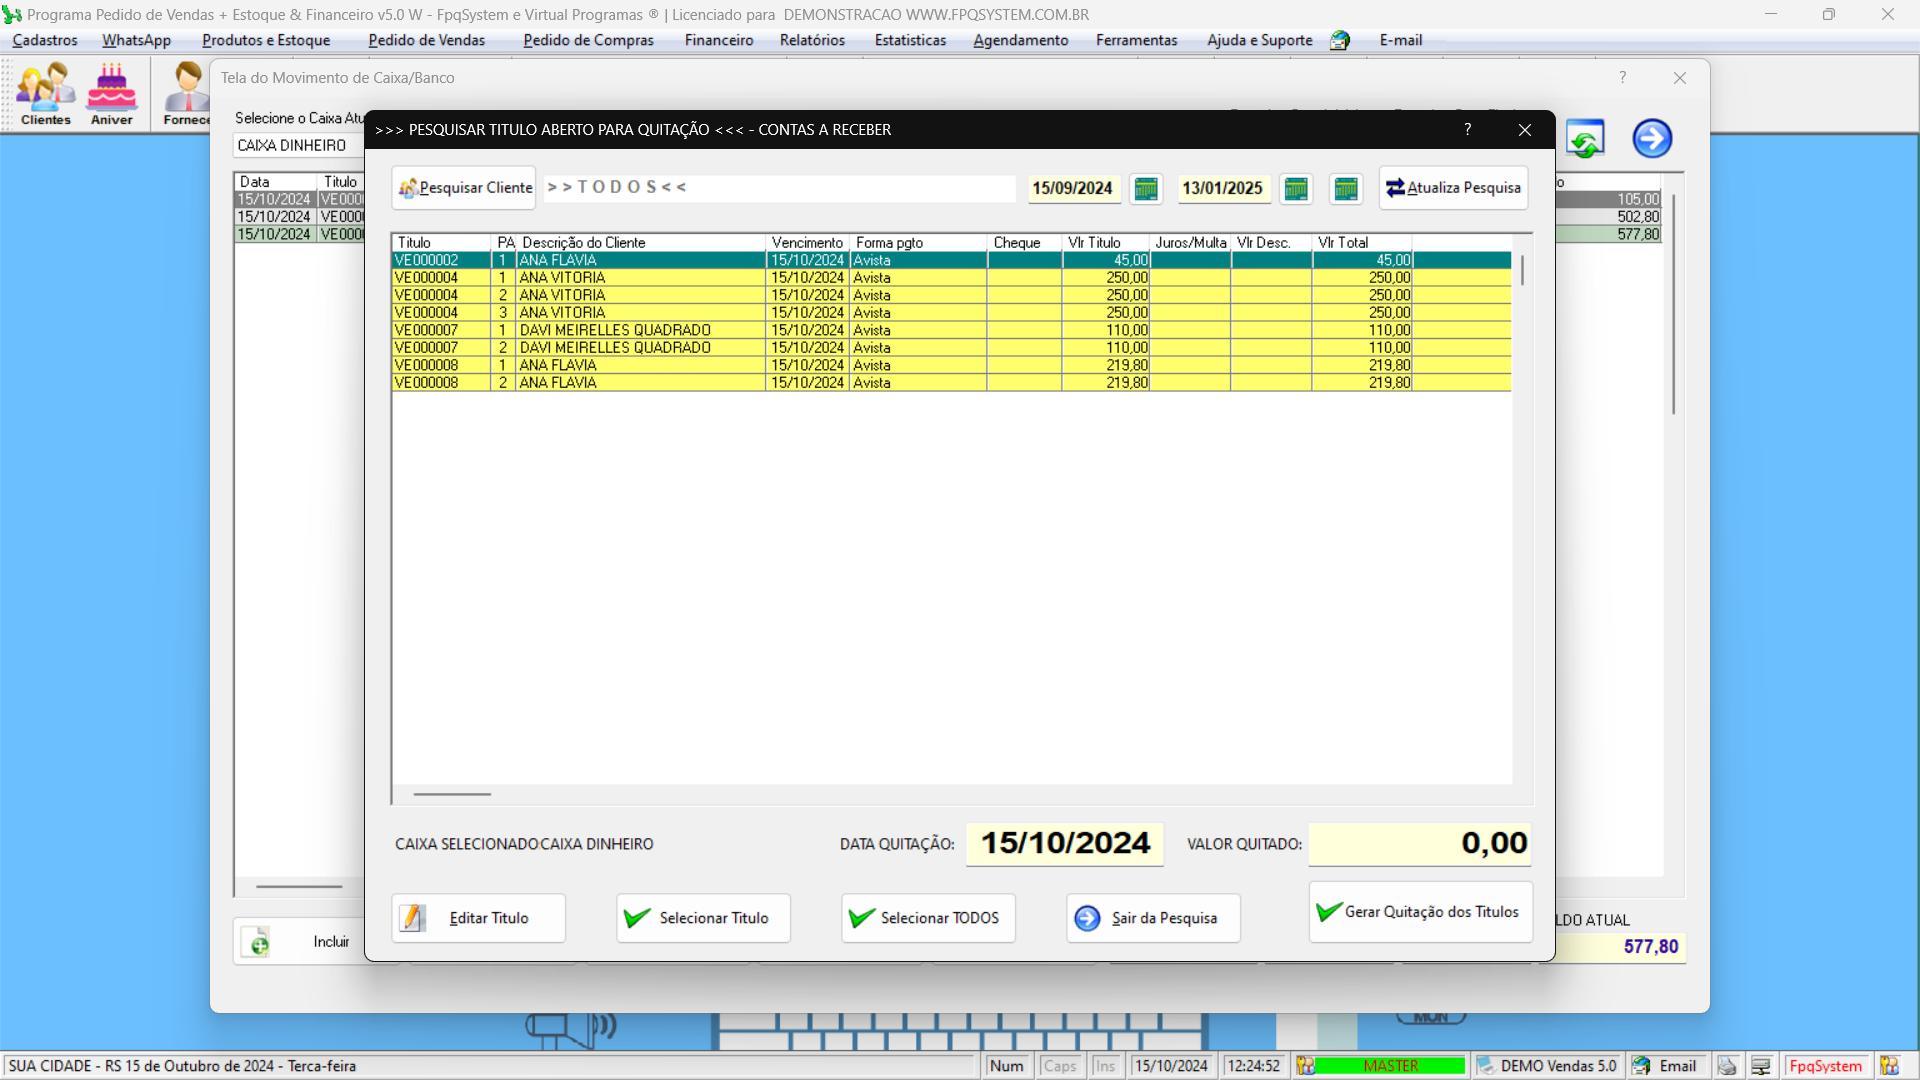Click the calendar icon next to 15/09/2024

1146,187
